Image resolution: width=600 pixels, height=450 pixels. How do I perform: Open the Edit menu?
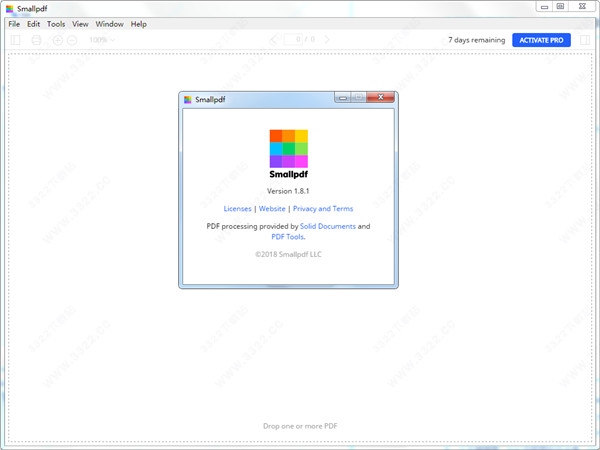coord(33,24)
